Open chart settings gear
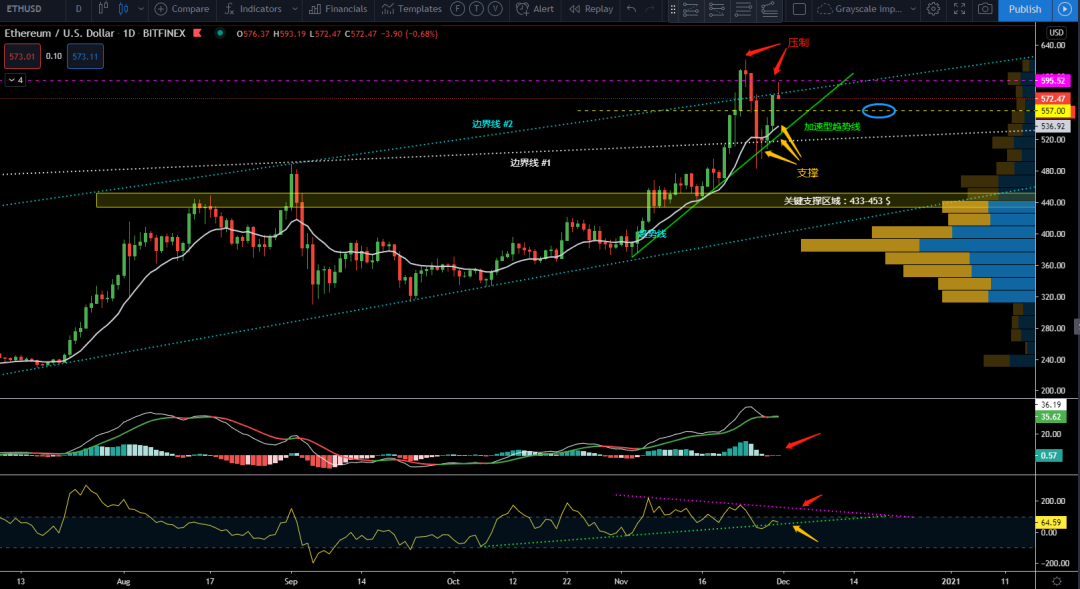Image resolution: width=1080 pixels, height=589 pixels. pyautogui.click(x=932, y=9)
